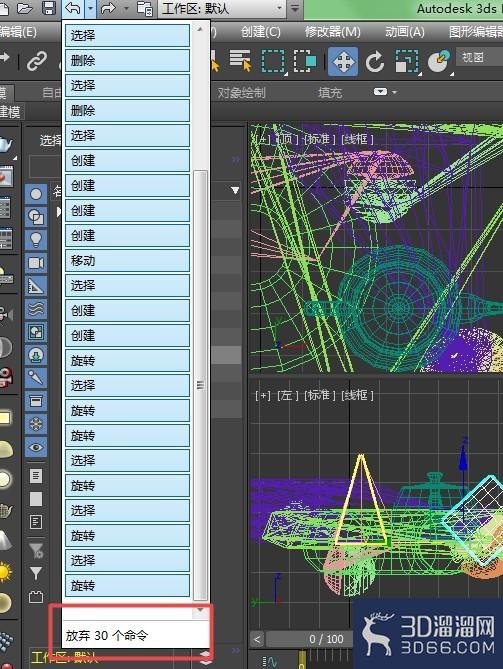The image size is (503, 669).
Task: Open the 视图 reference coordinate dropdown
Action: (480, 57)
